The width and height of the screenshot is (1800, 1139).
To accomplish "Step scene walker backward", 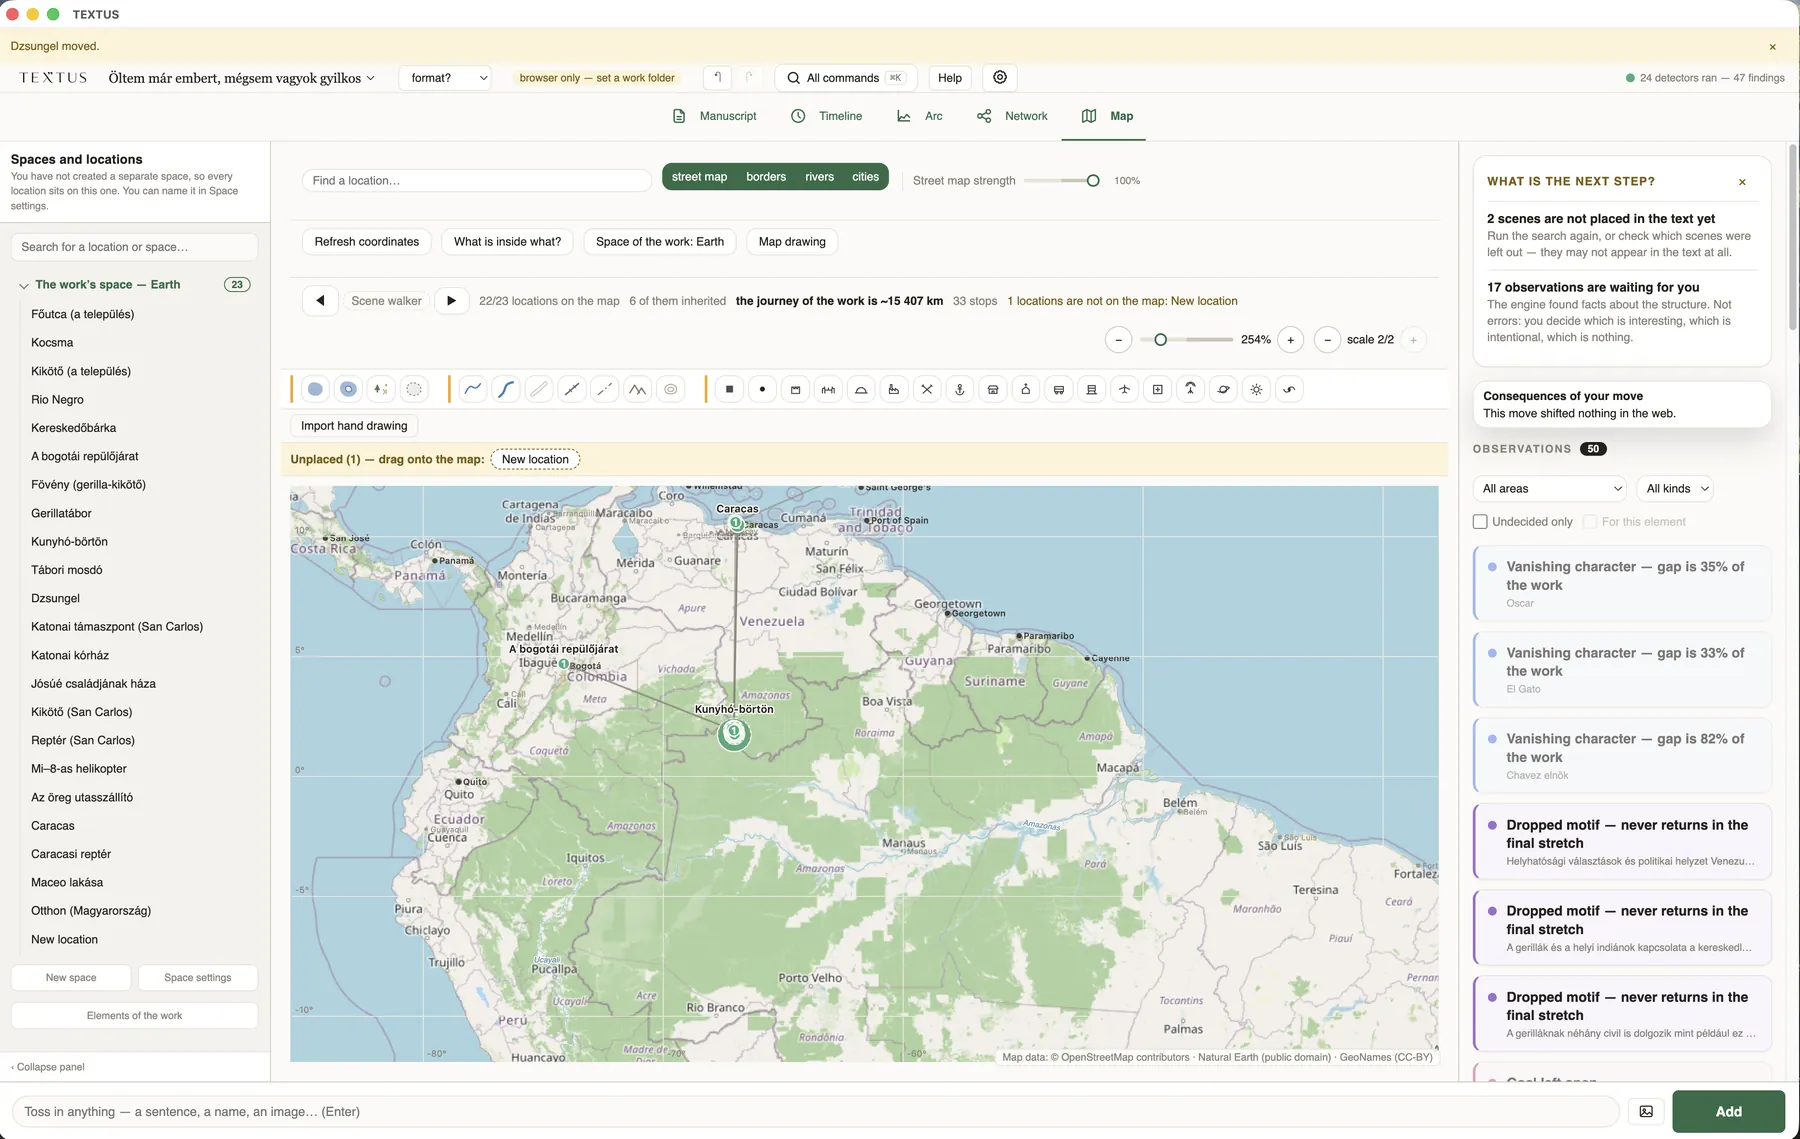I will (x=320, y=301).
